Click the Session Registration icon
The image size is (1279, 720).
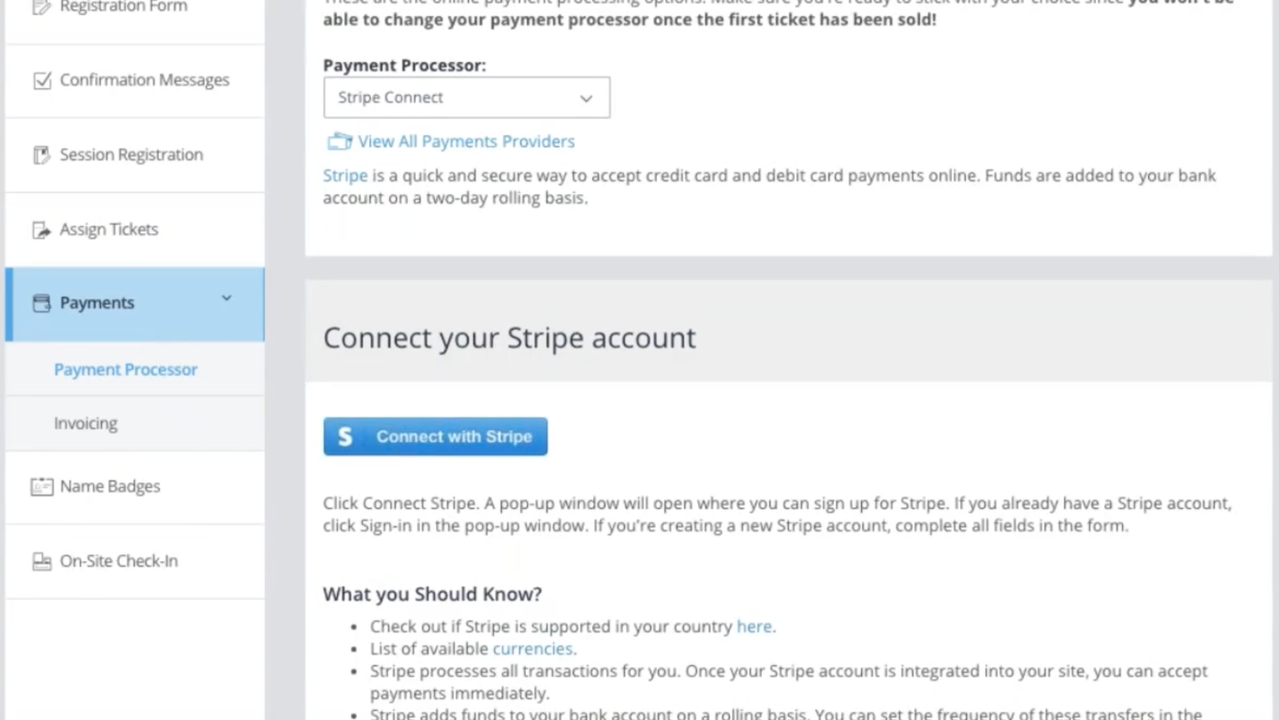pyautogui.click(x=42, y=154)
